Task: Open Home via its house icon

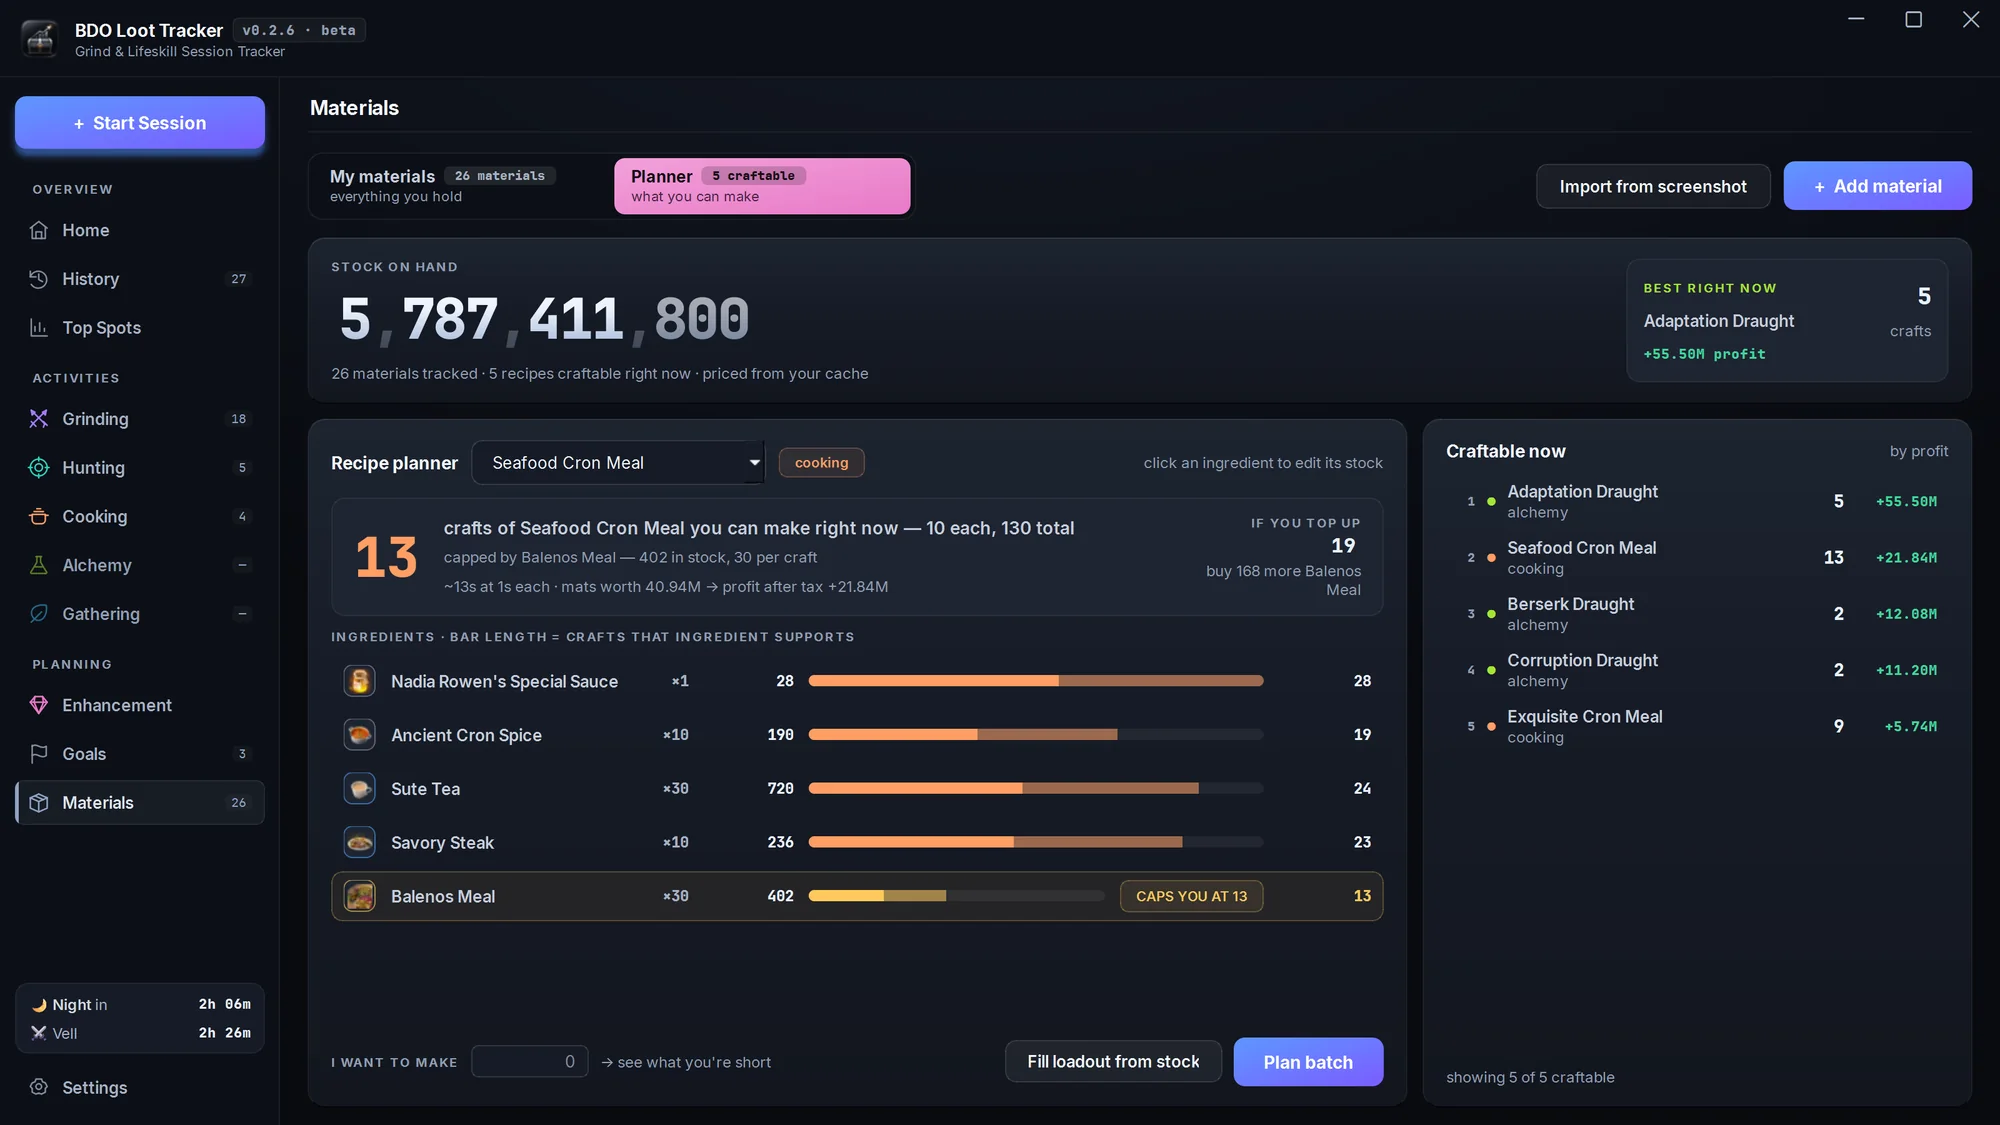Action: (x=39, y=230)
